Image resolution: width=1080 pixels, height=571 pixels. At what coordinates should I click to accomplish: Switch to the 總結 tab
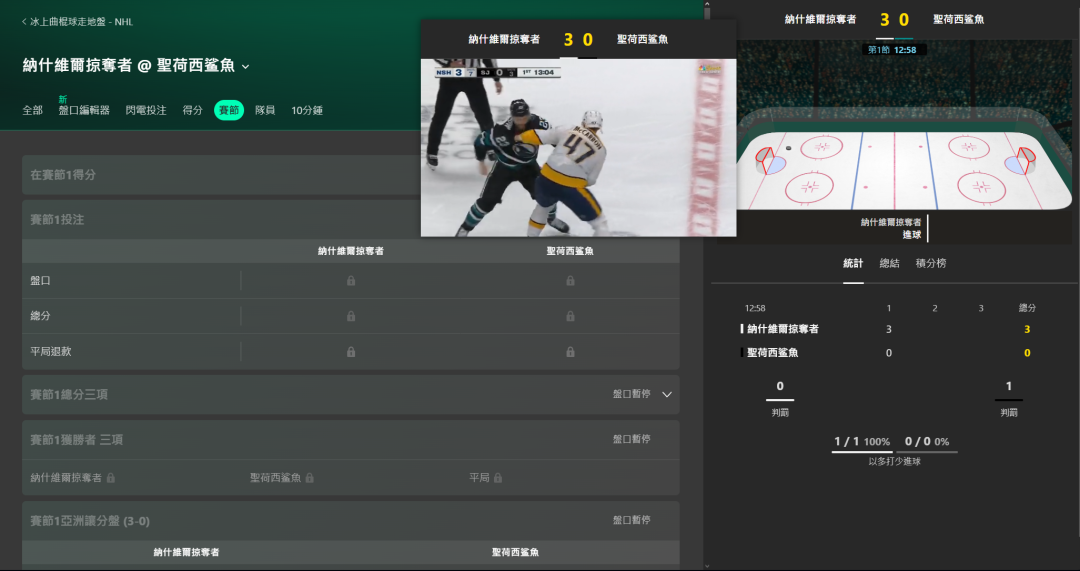889,263
